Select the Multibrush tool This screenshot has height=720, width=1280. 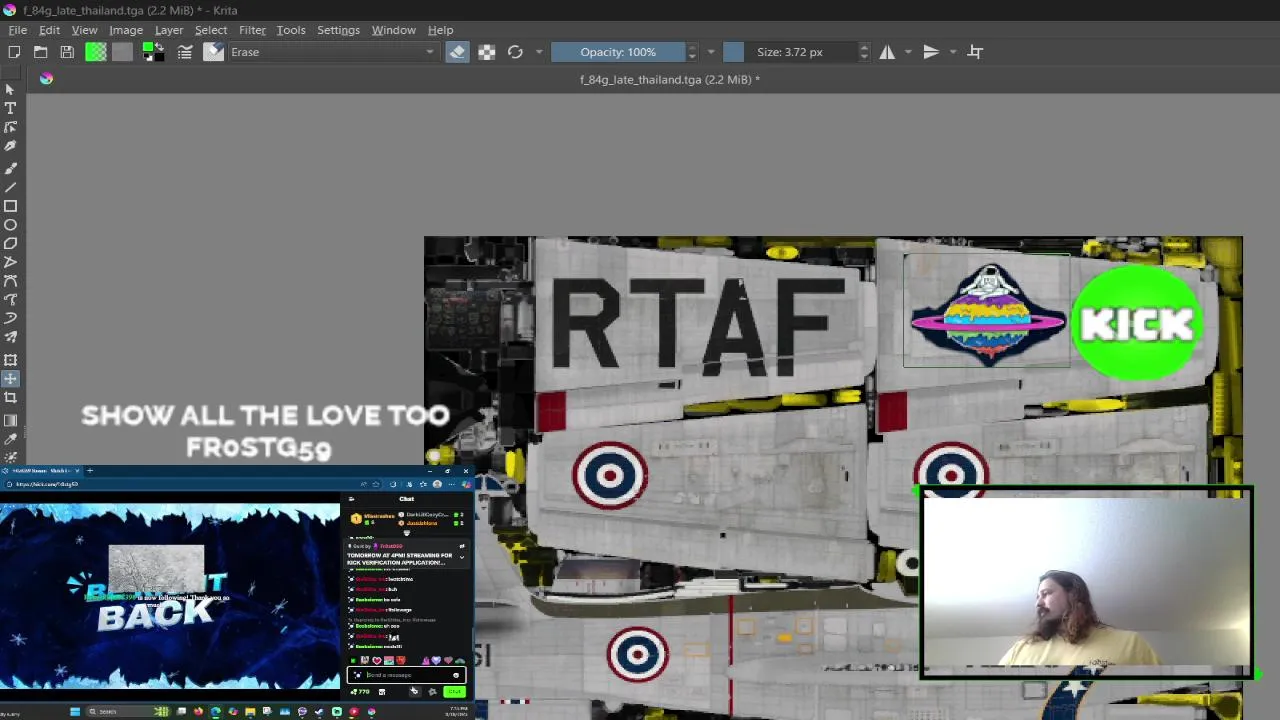tap(10, 338)
